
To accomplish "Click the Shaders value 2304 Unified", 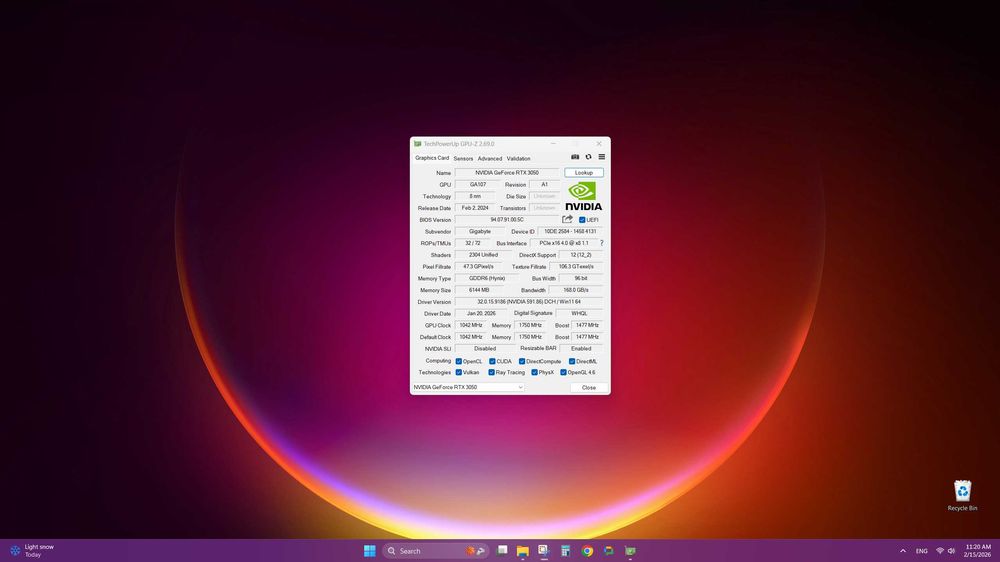I will tap(483, 255).
